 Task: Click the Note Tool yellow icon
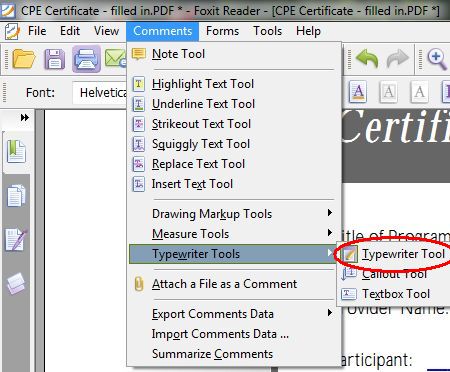pos(139,54)
